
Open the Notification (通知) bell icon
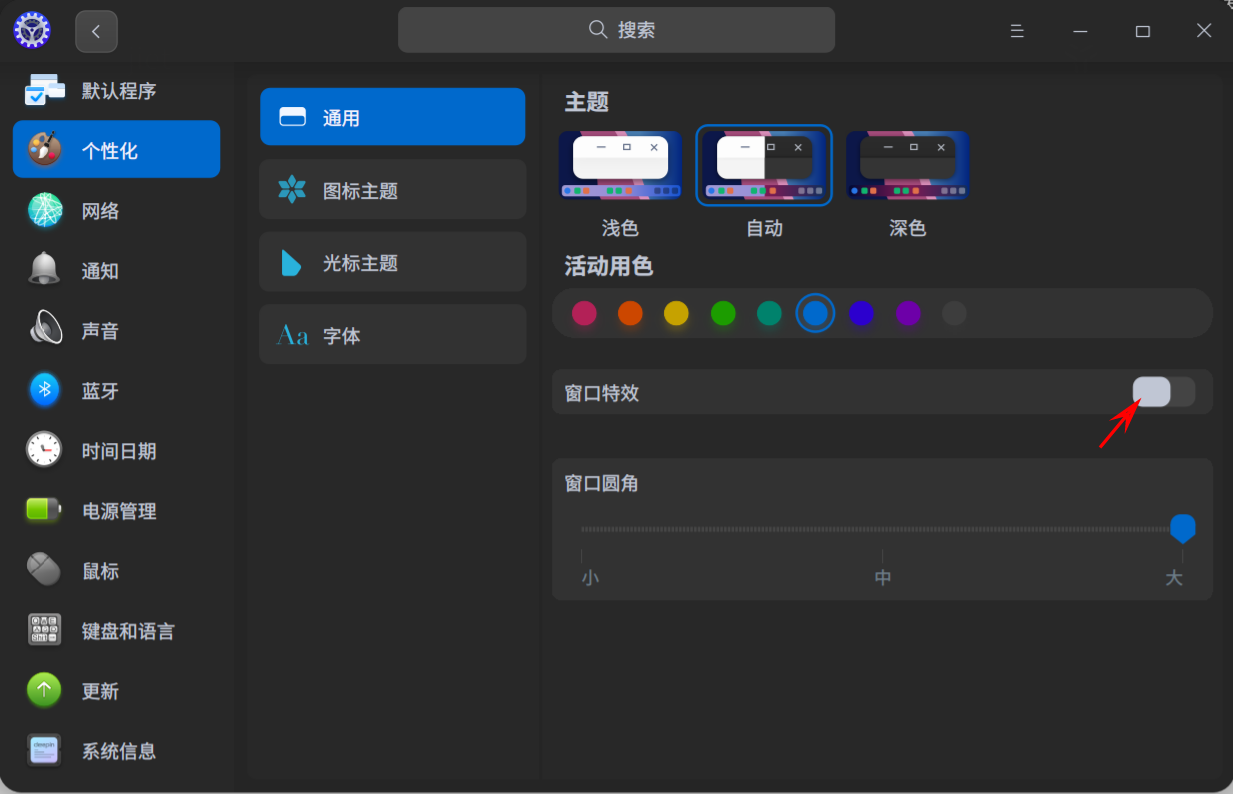[x=45, y=270]
